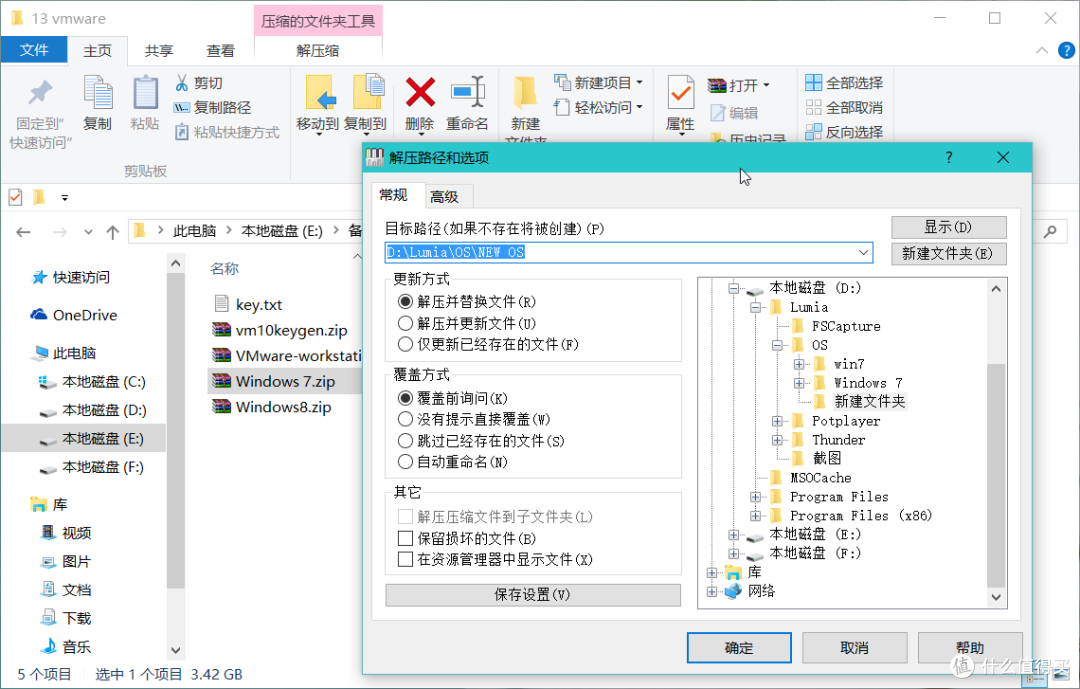
Task: Click the Edit (编辑) ribbon item
Action: point(734,113)
